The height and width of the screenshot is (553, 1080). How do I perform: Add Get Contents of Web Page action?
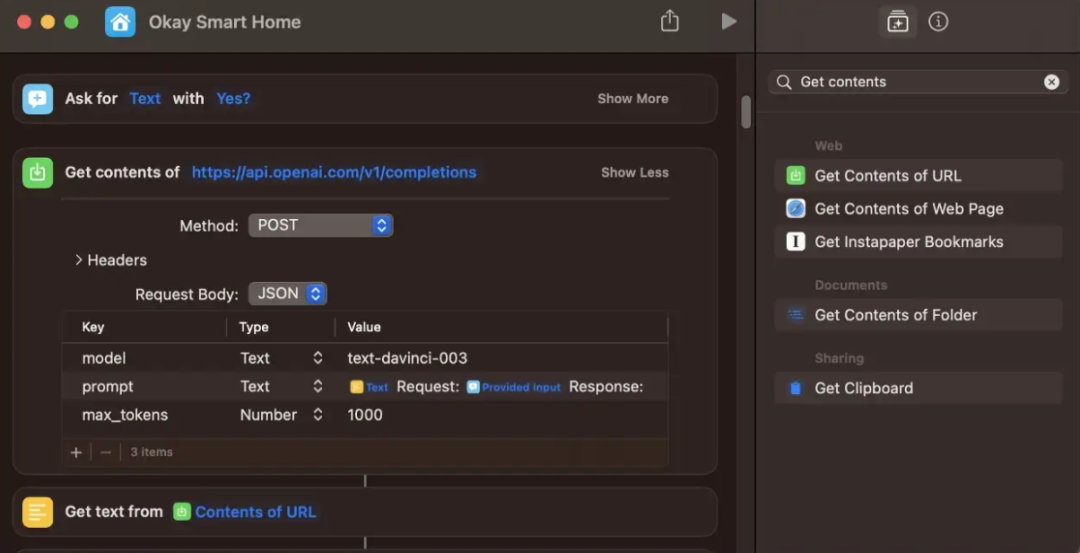click(x=919, y=209)
